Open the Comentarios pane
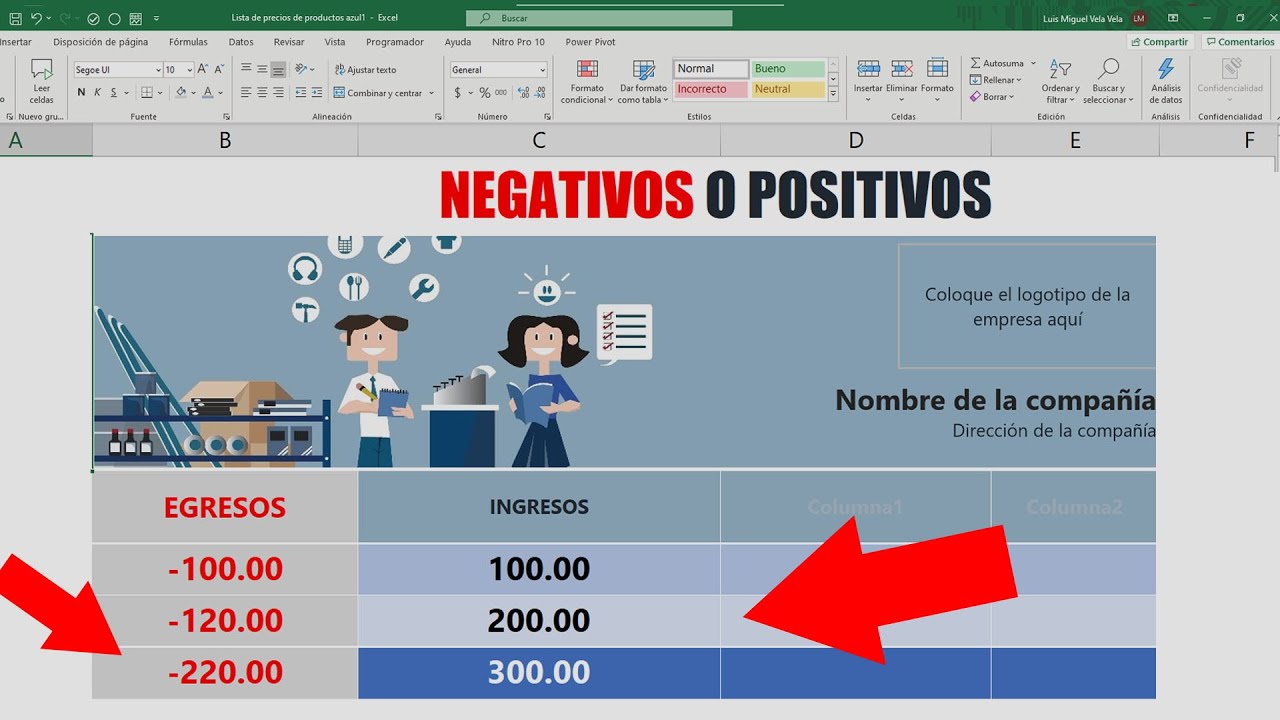 tap(1240, 42)
